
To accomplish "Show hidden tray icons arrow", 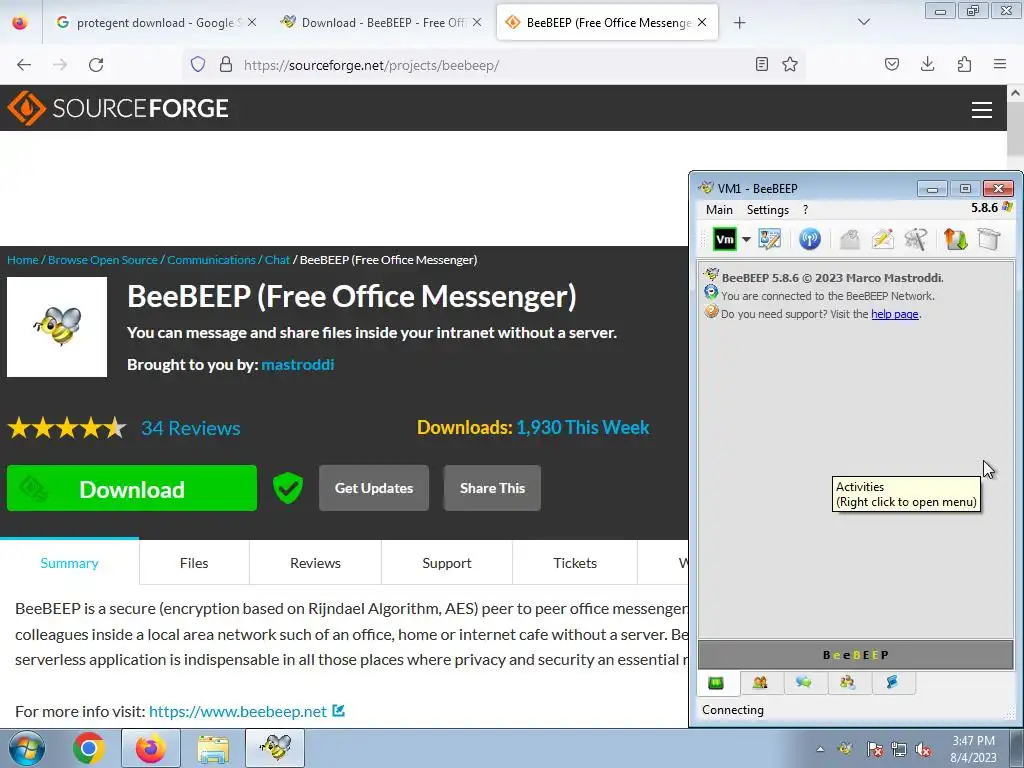I will 820,749.
